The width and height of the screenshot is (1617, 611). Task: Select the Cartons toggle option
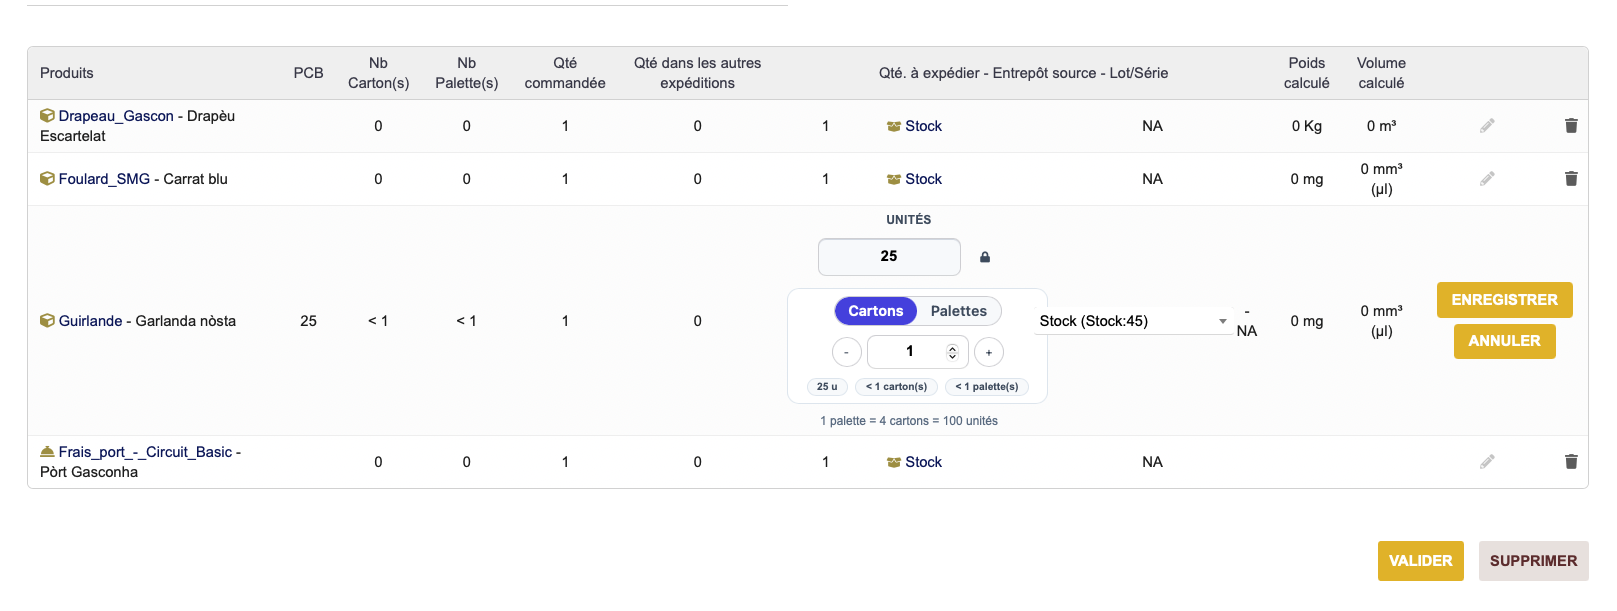(875, 311)
